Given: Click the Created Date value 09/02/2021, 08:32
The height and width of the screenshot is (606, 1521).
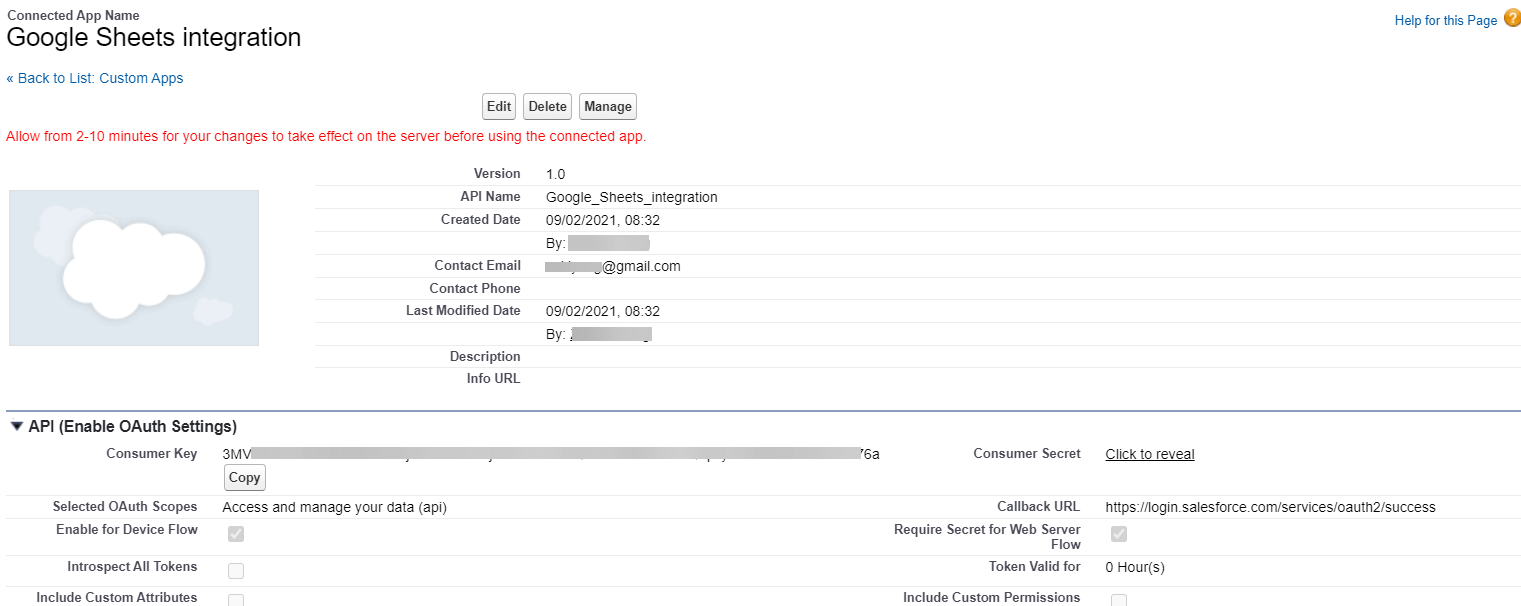Looking at the screenshot, I should coord(602,220).
